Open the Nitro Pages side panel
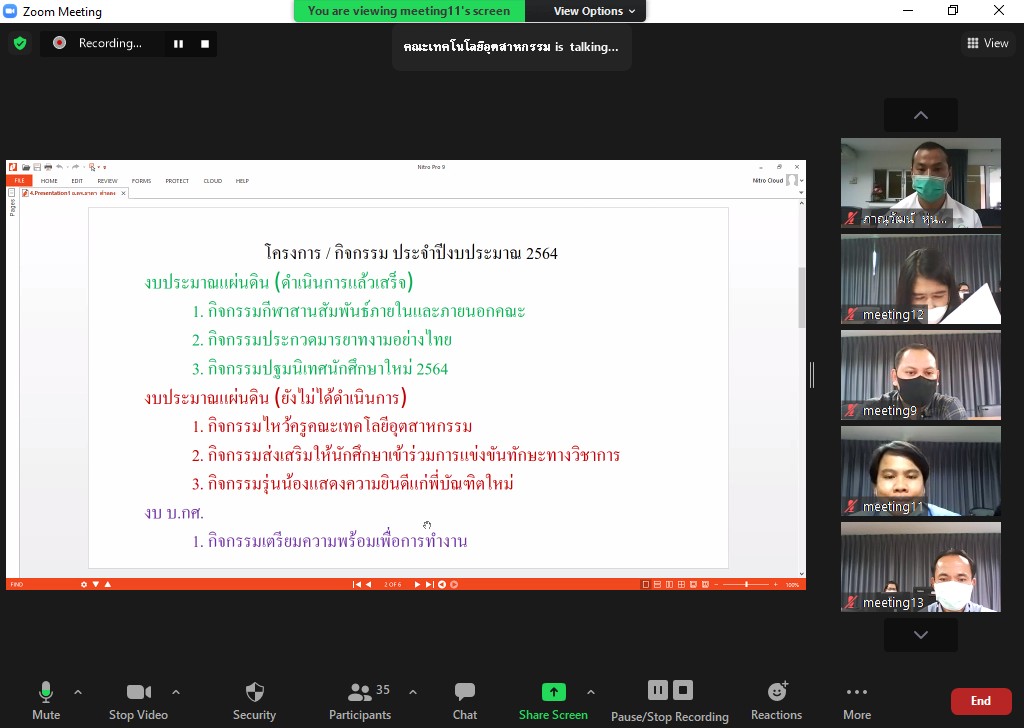The height and width of the screenshot is (728, 1024). (x=12, y=204)
